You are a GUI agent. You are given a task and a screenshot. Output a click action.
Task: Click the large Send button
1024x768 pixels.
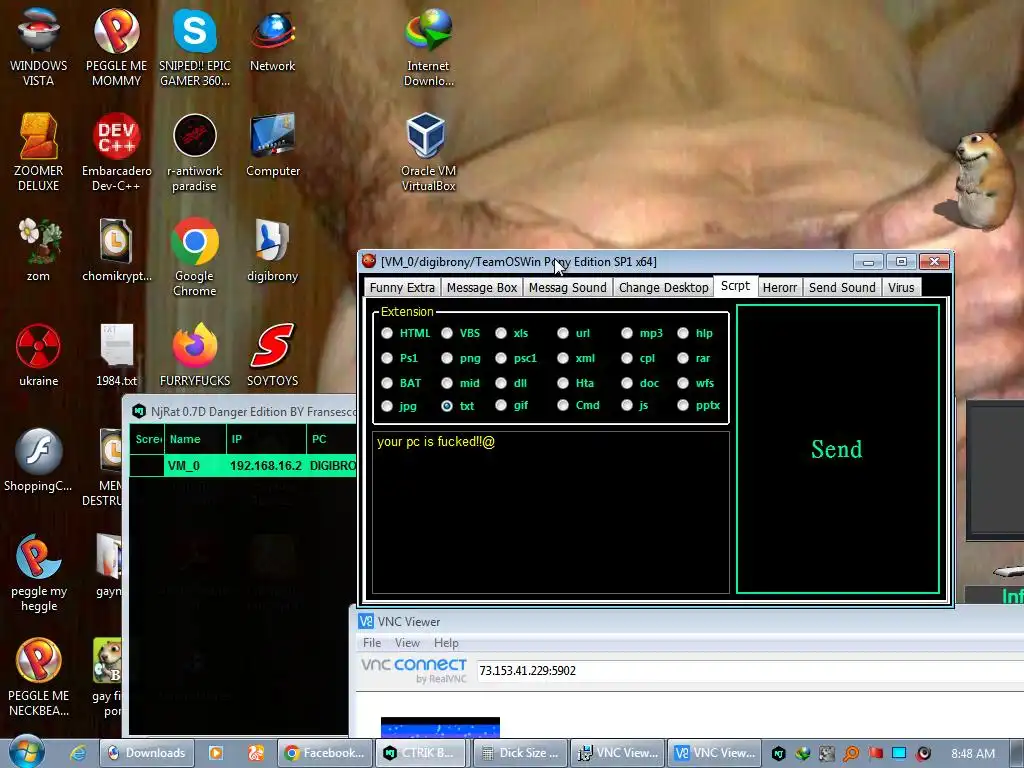click(x=837, y=449)
